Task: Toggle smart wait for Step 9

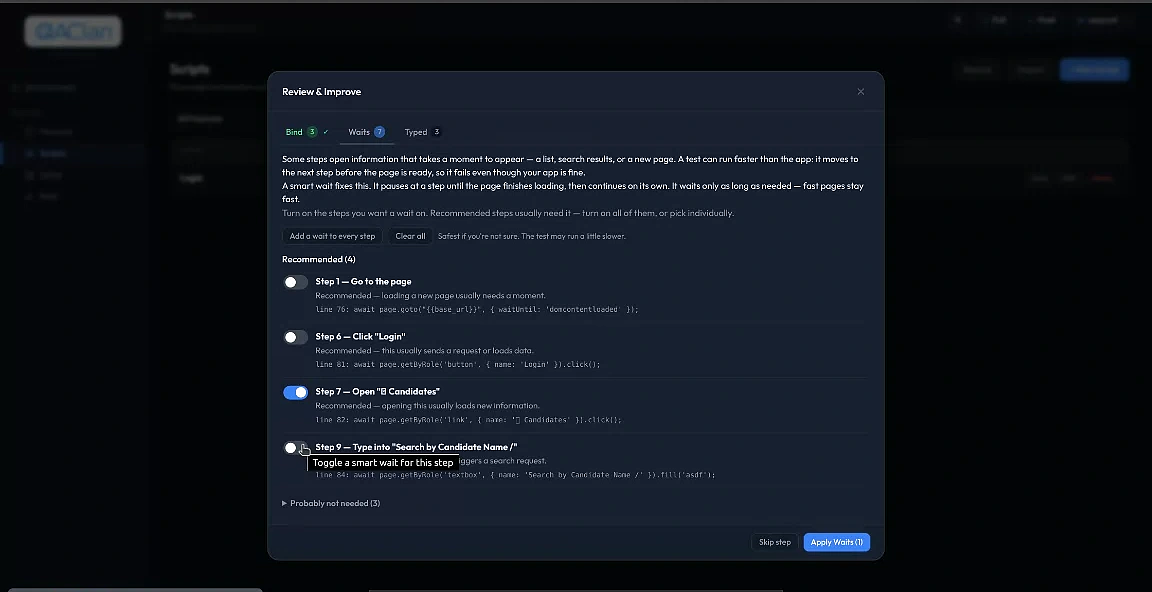Action: (x=295, y=448)
